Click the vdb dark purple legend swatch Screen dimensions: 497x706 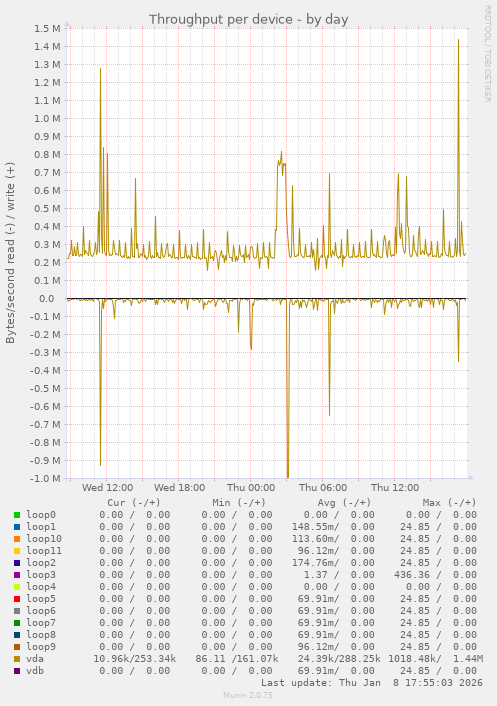tap(17, 671)
